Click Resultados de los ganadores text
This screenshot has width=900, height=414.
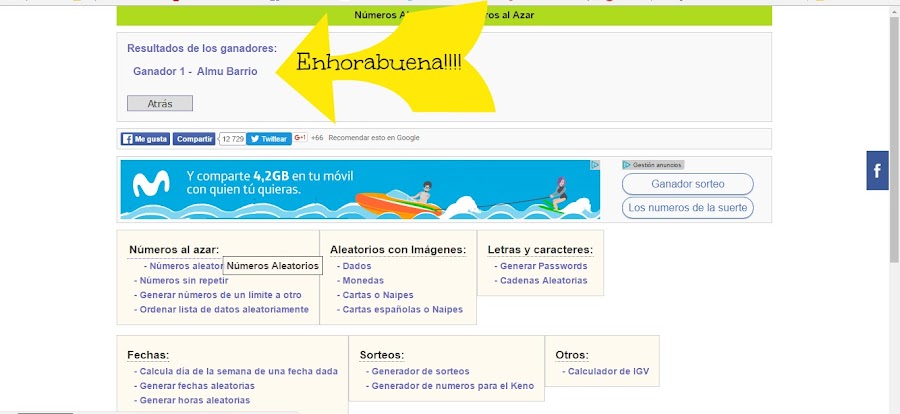click(202, 49)
